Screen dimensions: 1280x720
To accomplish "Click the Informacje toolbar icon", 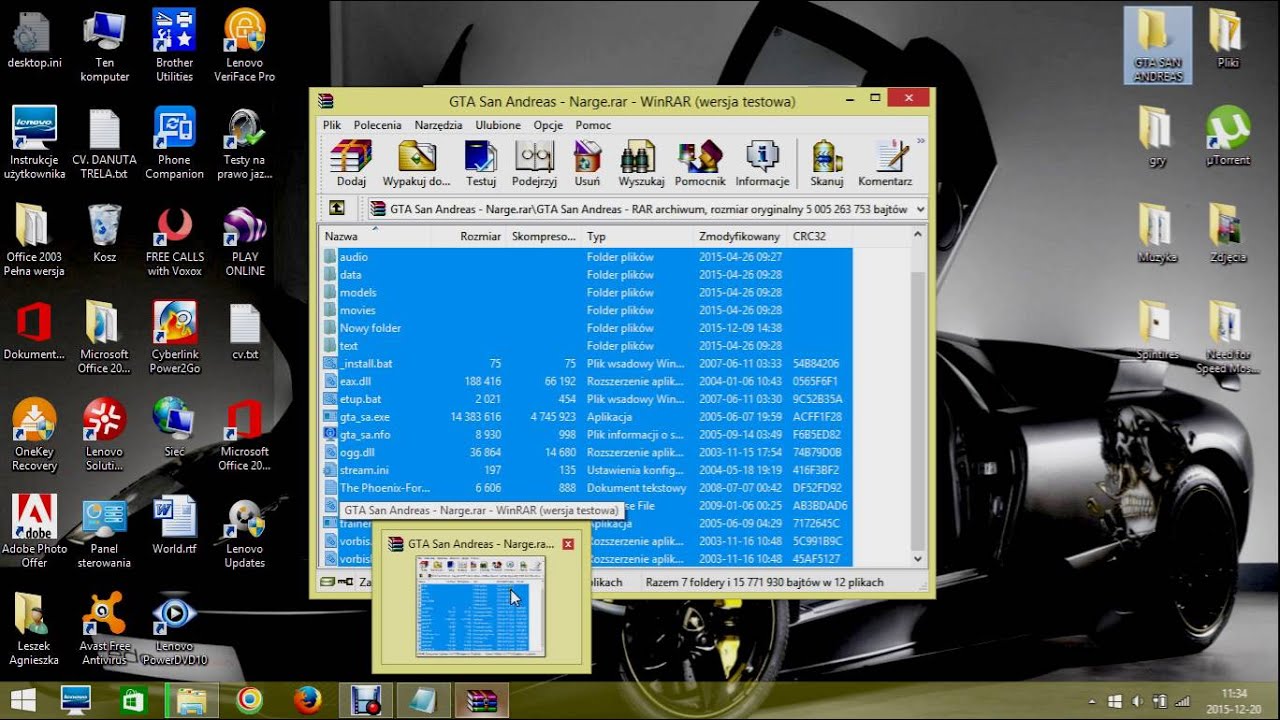I will 762,164.
